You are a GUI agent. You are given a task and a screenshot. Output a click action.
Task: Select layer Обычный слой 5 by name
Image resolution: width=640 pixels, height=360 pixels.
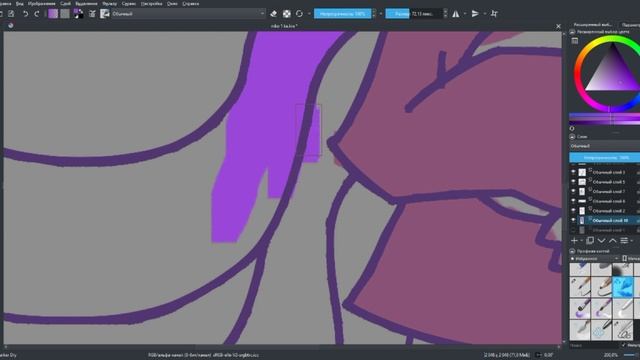(x=609, y=182)
